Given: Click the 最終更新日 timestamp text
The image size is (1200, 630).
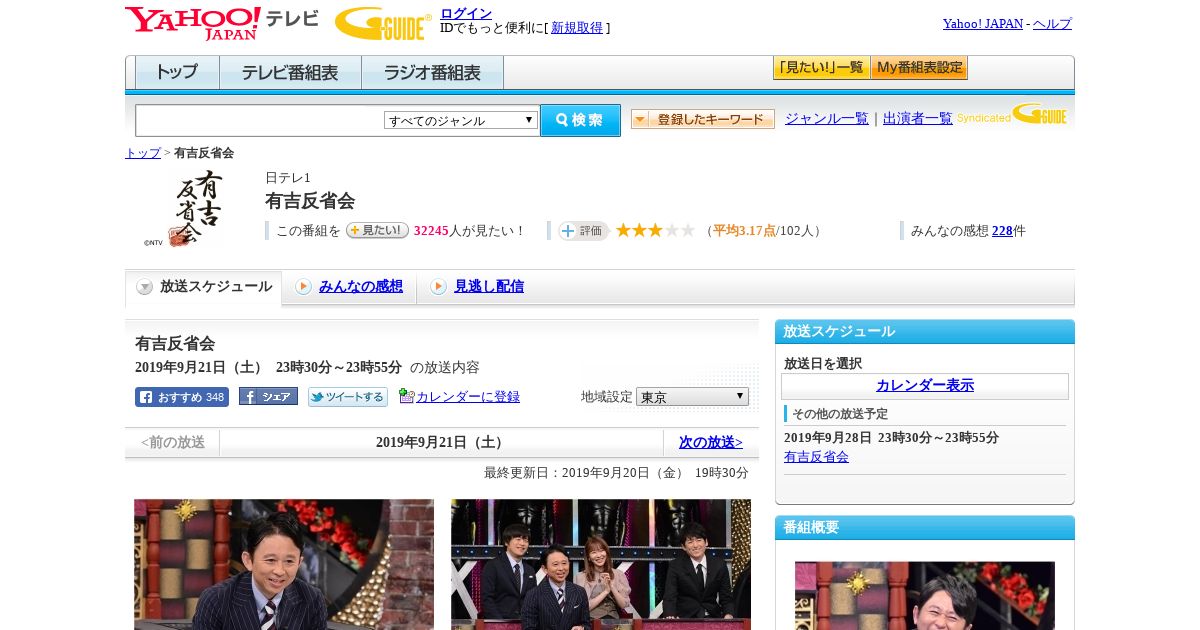Looking at the screenshot, I should [616, 473].
